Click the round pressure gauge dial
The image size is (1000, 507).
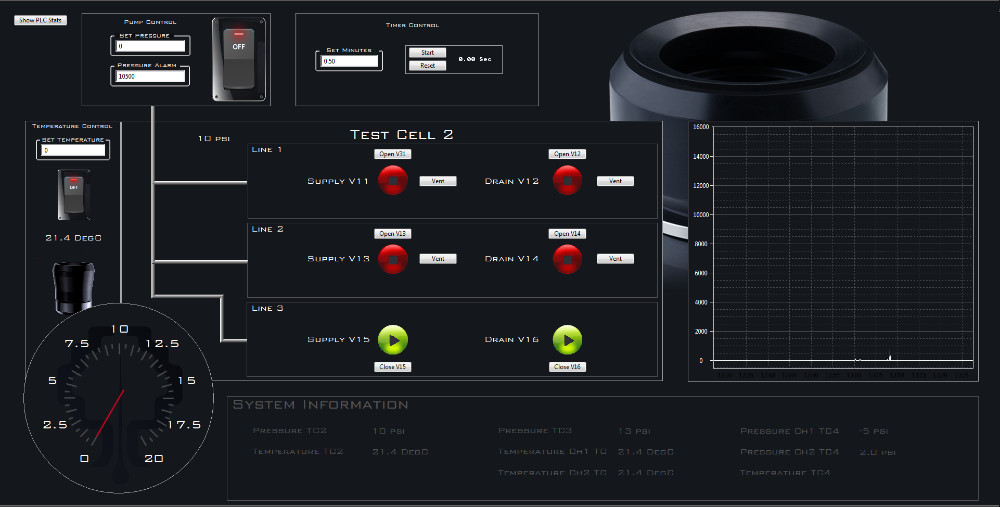[x=119, y=397]
